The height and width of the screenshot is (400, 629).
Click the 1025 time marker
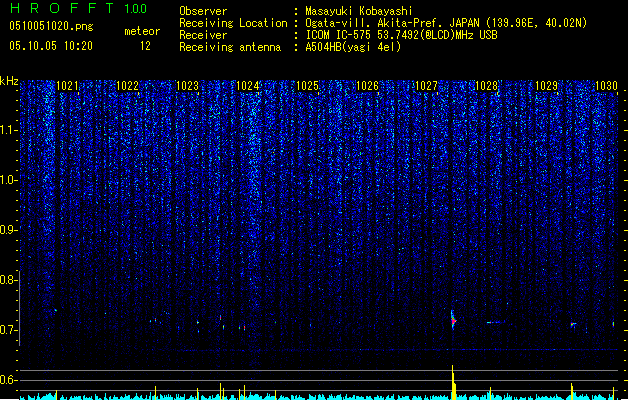pyautogui.click(x=307, y=86)
